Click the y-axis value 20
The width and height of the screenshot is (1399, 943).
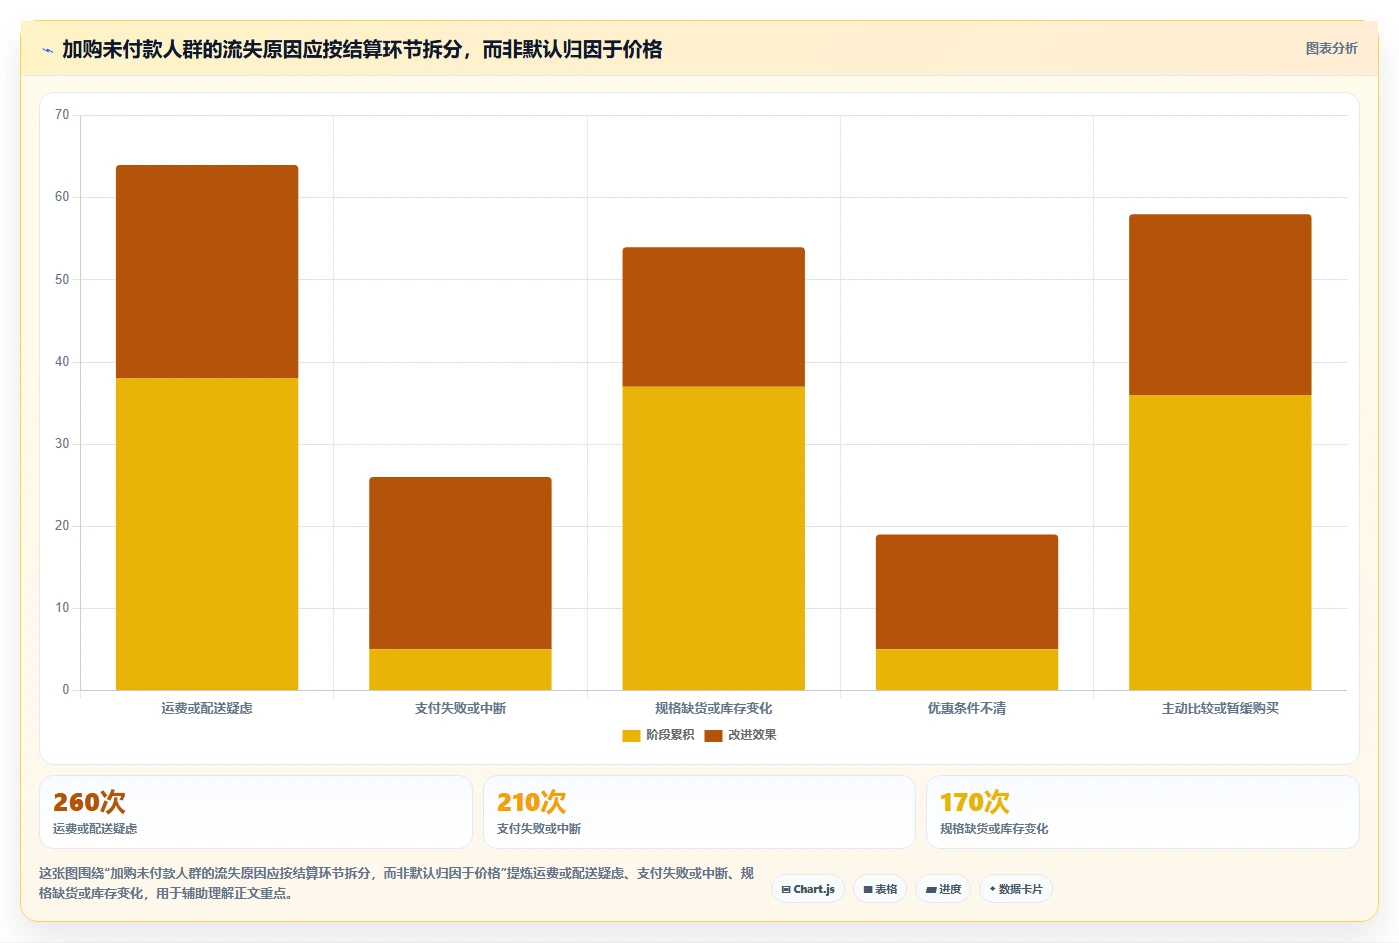coord(62,525)
